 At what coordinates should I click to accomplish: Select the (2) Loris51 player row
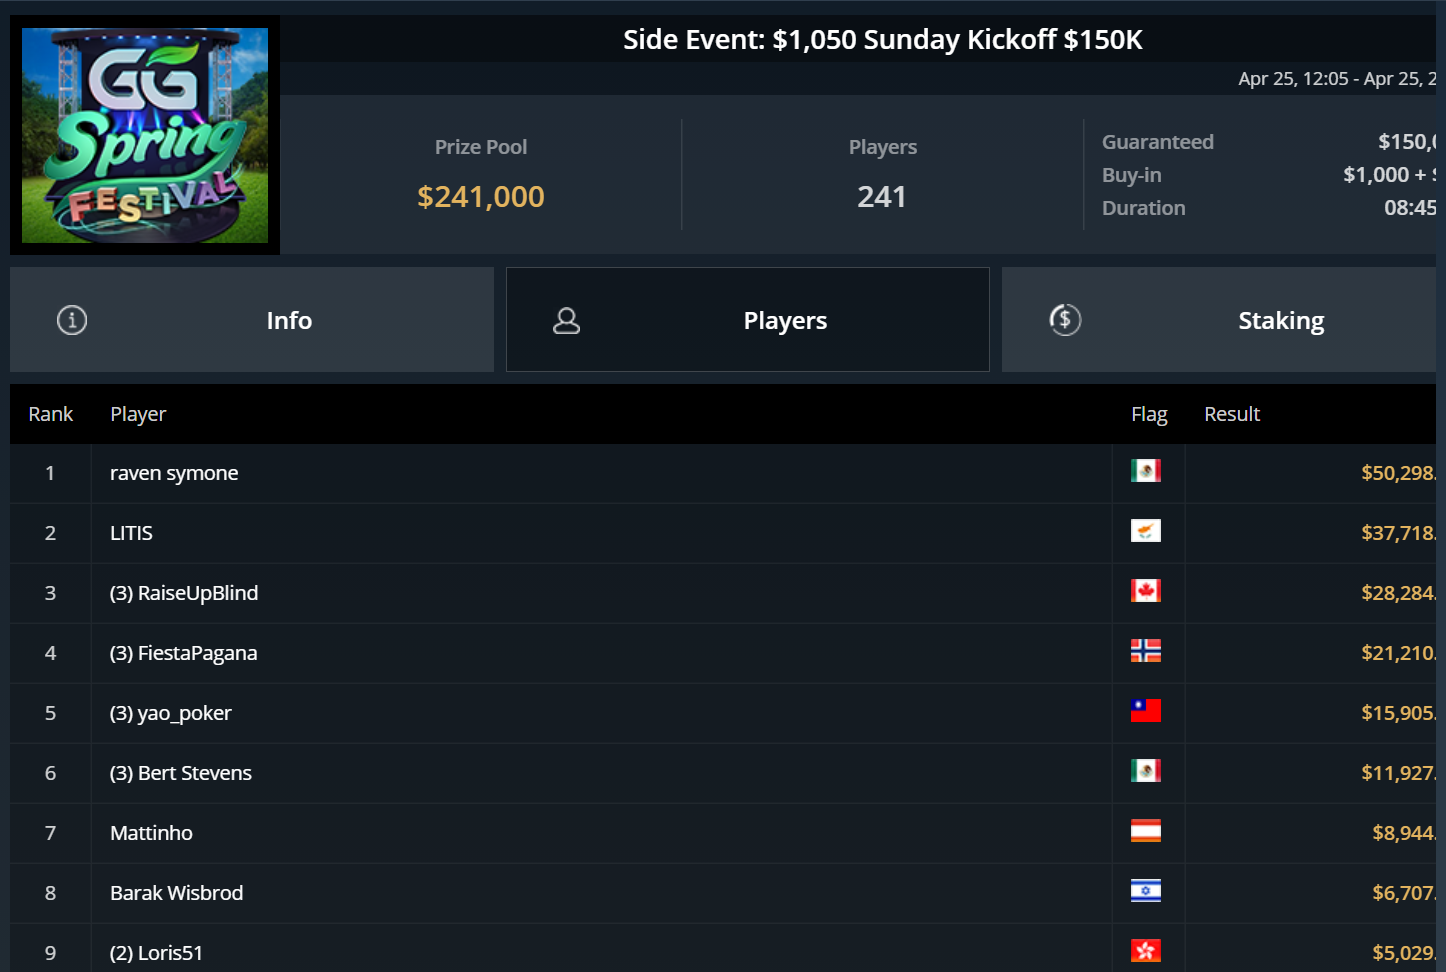click(x=157, y=953)
